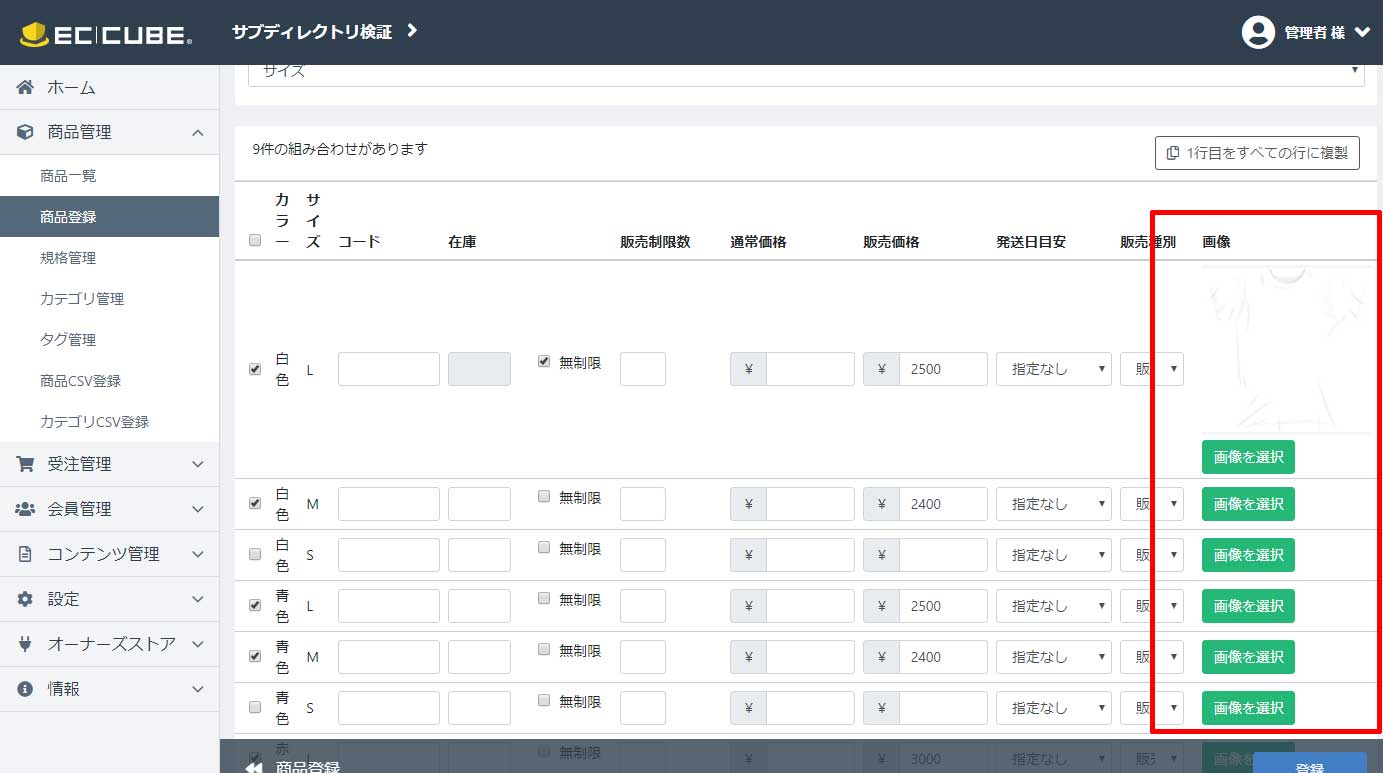Click the Home house icon in sidebar
Screen dimensions: 1383x773
(26, 87)
